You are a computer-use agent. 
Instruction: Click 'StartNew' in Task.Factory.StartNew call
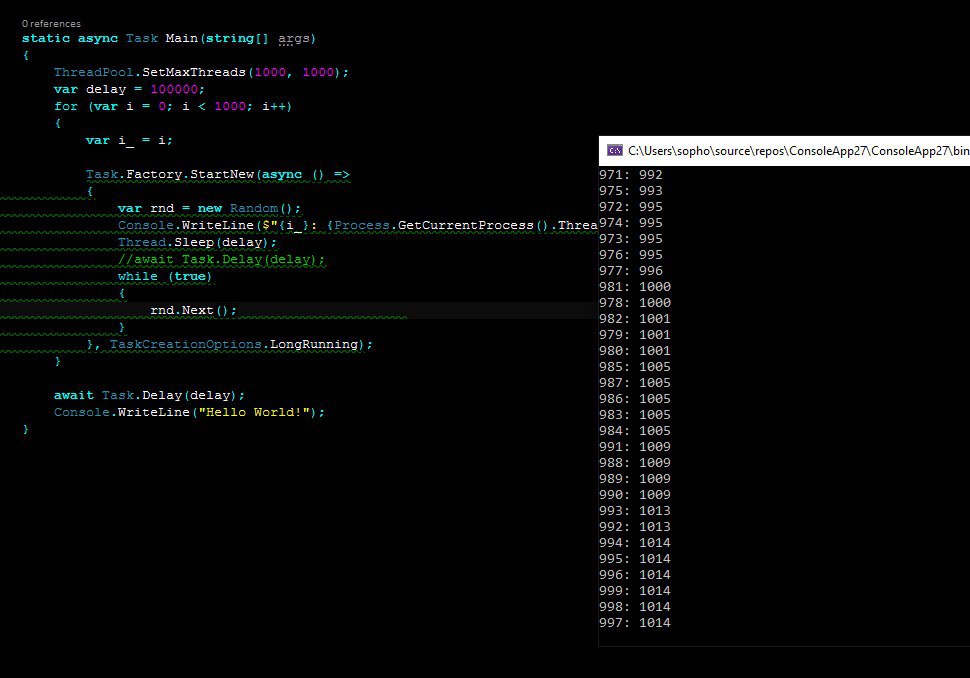coord(222,174)
